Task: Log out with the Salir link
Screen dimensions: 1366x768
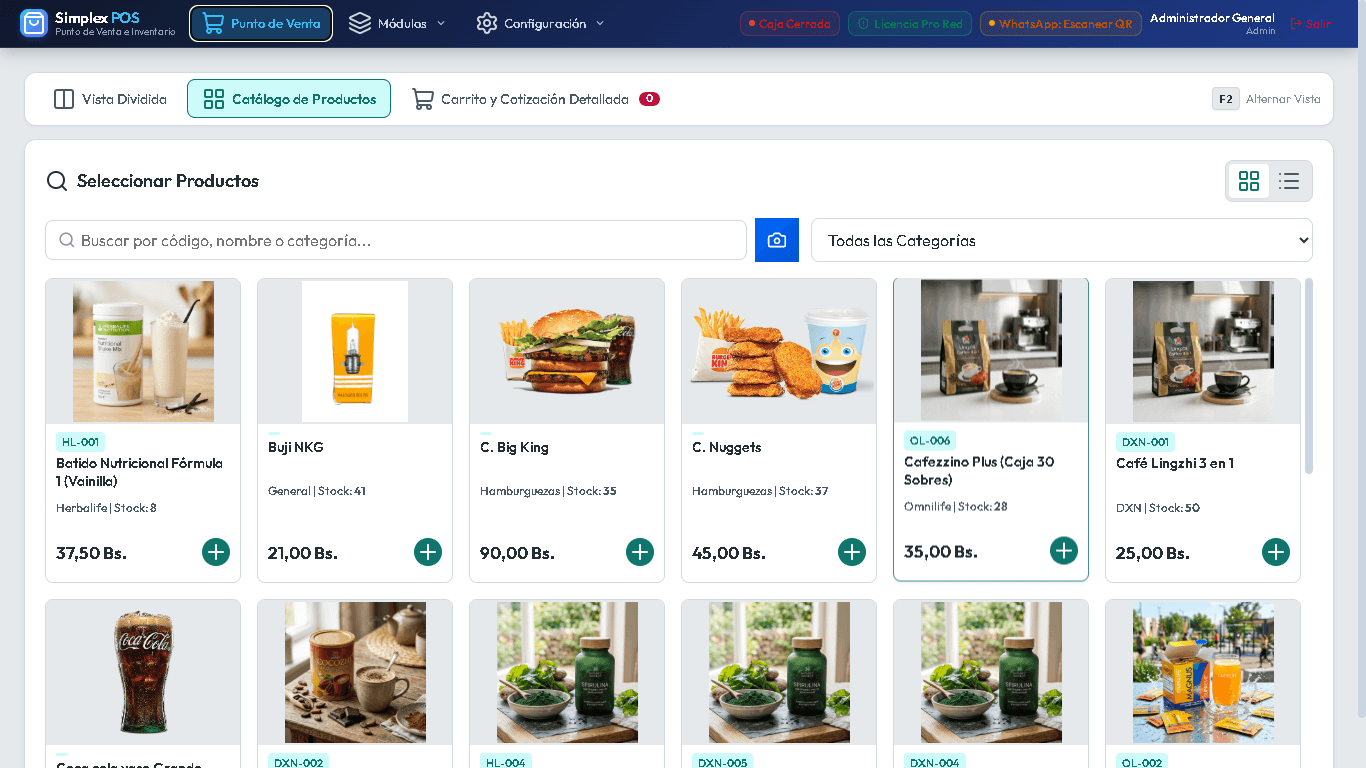Action: 1311,24
